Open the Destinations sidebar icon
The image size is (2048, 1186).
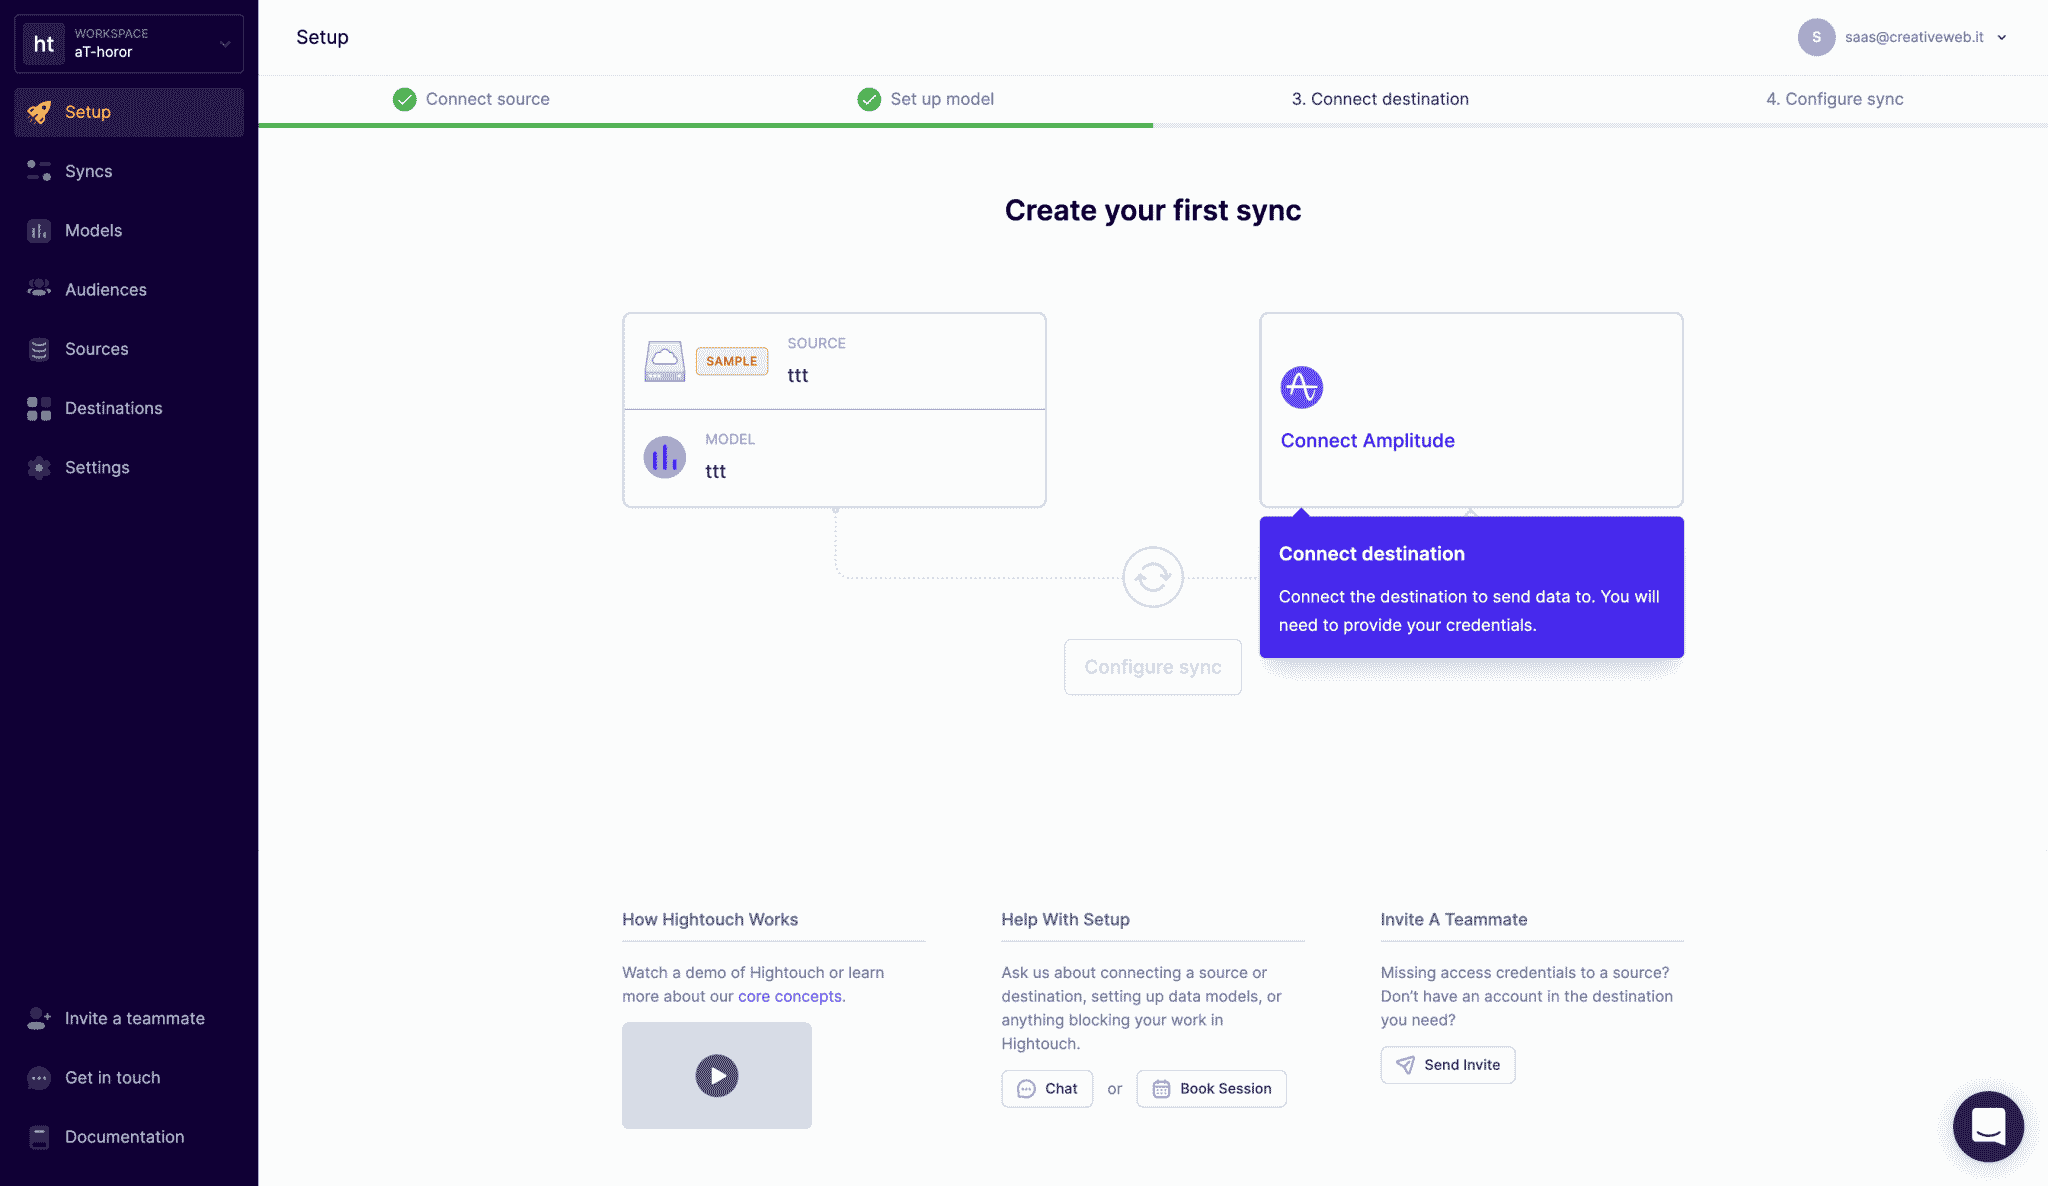tap(38, 408)
